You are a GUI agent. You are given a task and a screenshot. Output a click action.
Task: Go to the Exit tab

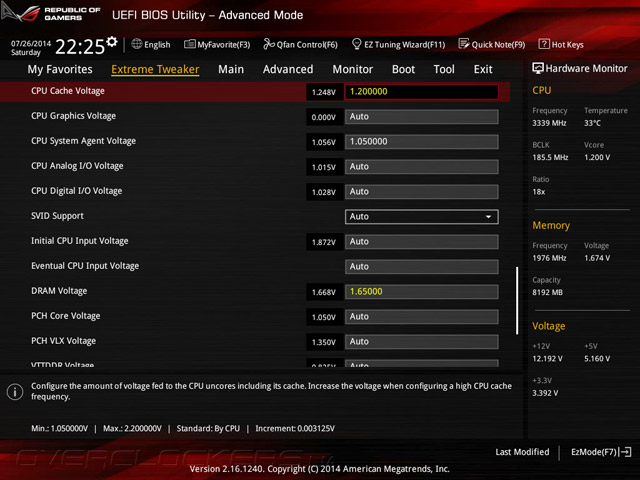coord(483,69)
